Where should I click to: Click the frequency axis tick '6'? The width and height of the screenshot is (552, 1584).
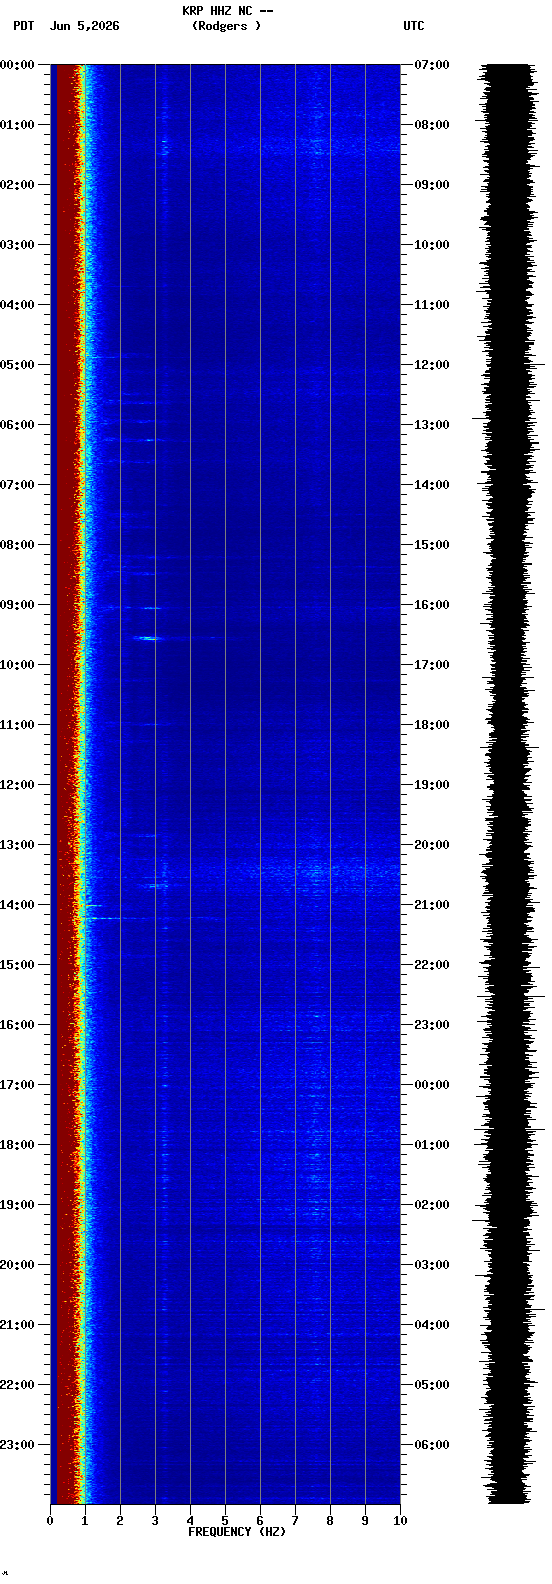[x=260, y=1521]
